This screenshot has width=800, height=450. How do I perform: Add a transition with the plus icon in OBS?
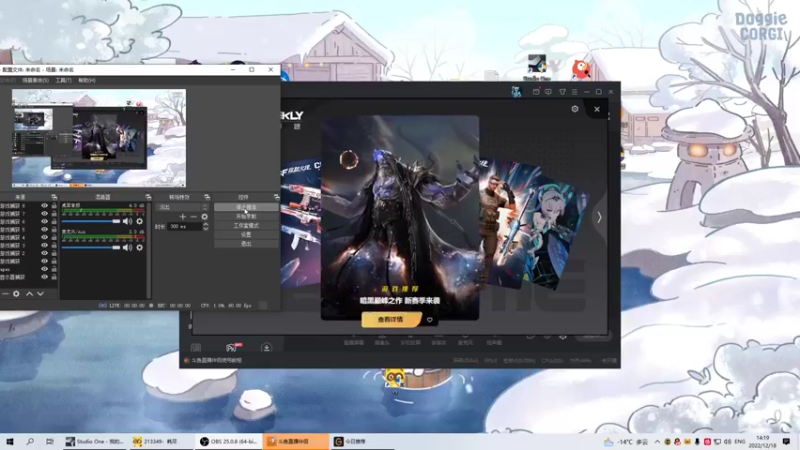tap(183, 217)
